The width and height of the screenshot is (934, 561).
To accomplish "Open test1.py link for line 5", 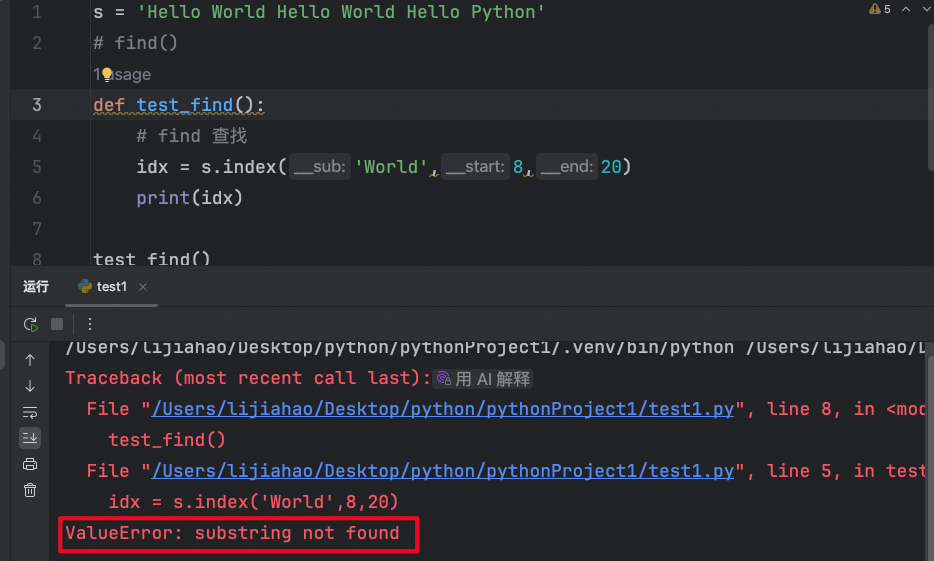I will (443, 471).
